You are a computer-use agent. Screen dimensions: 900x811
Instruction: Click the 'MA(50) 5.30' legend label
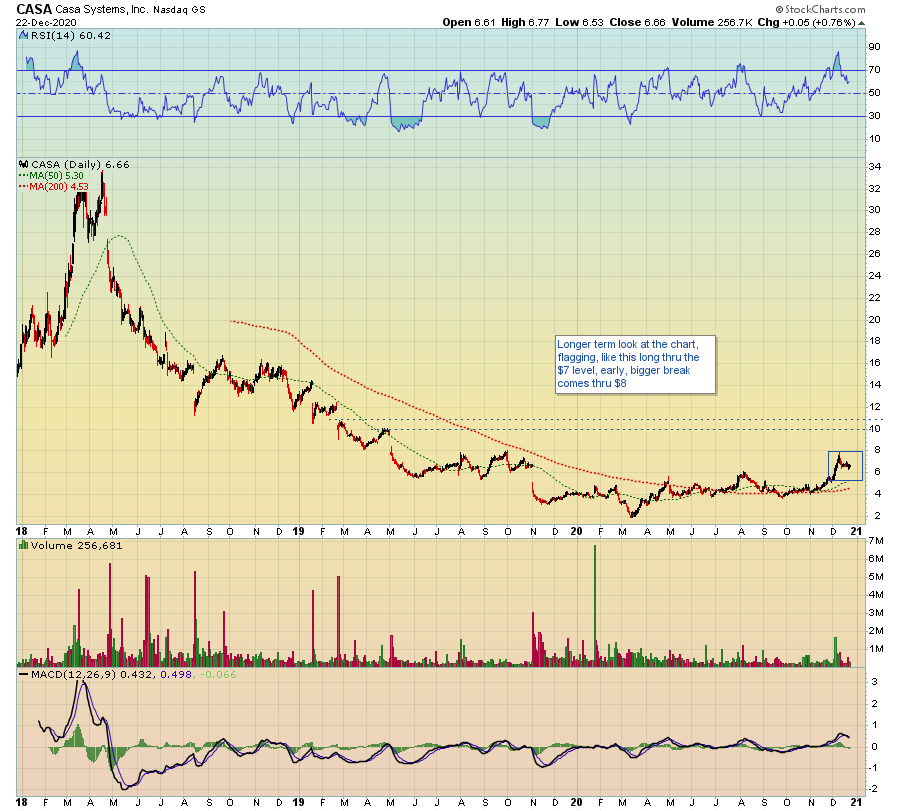coord(56,176)
